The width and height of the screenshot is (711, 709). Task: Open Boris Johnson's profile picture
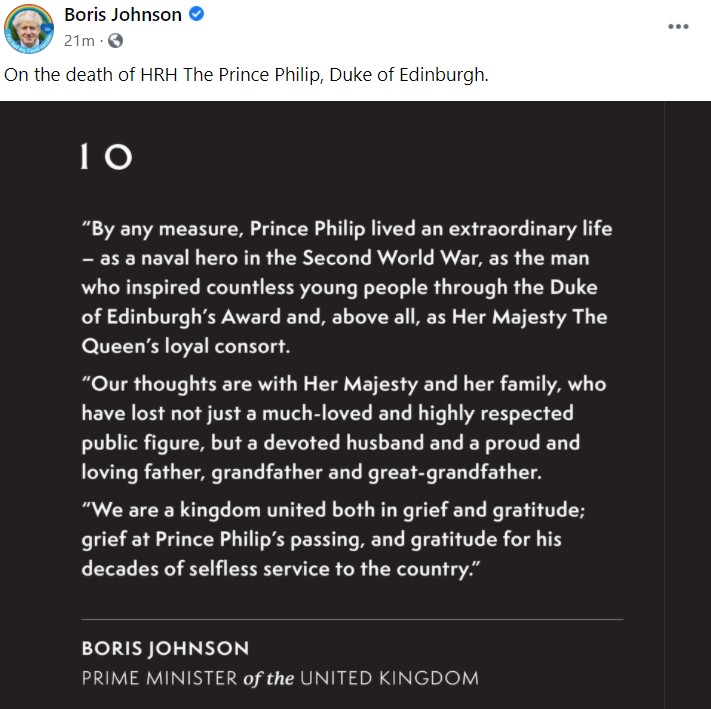click(29, 29)
